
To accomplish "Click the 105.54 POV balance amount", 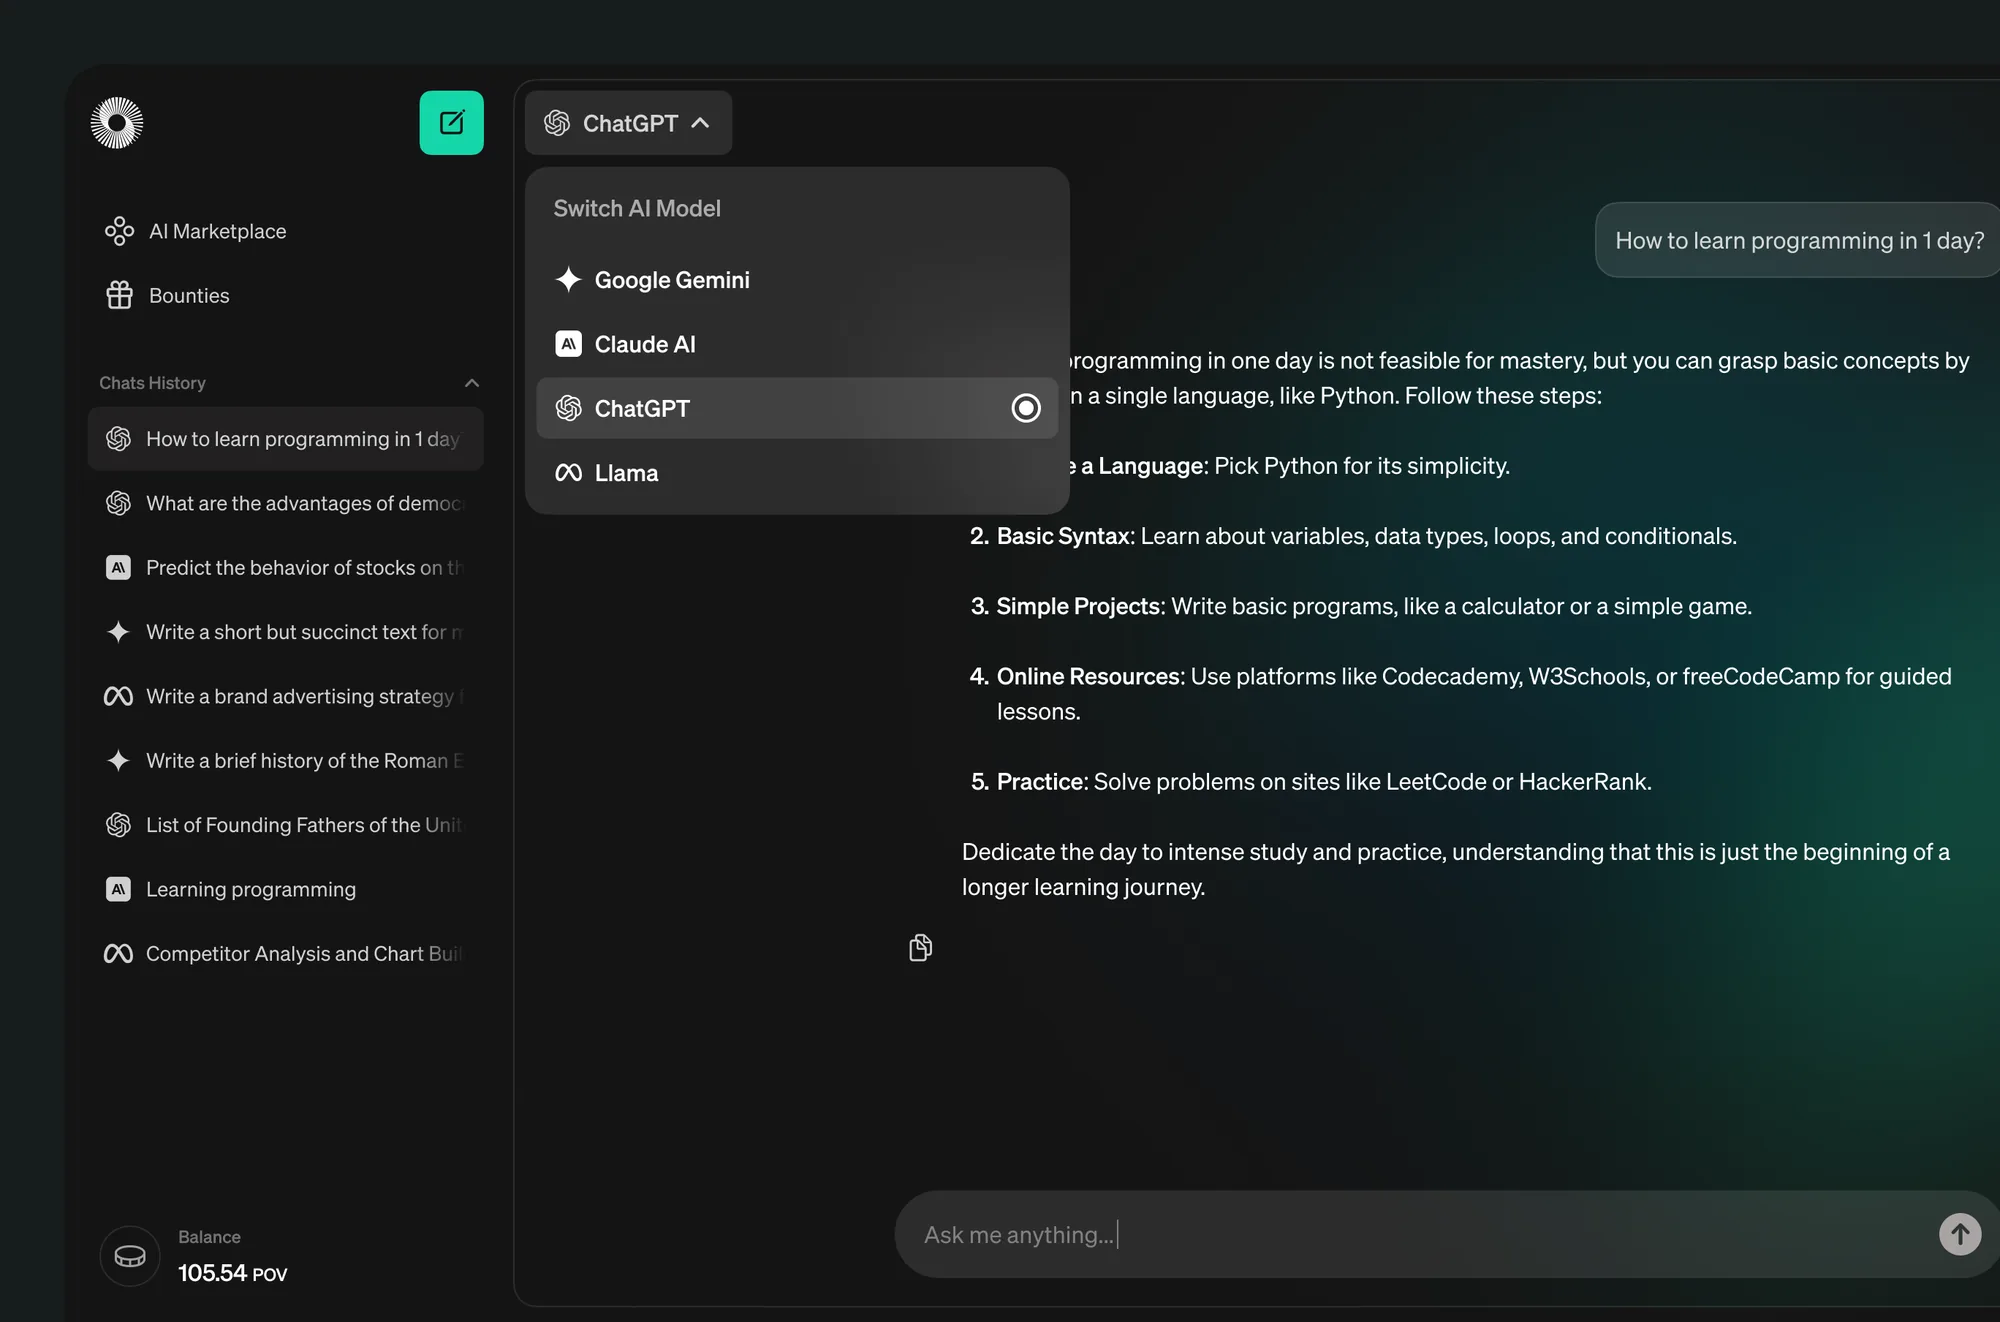I will pyautogui.click(x=232, y=1273).
